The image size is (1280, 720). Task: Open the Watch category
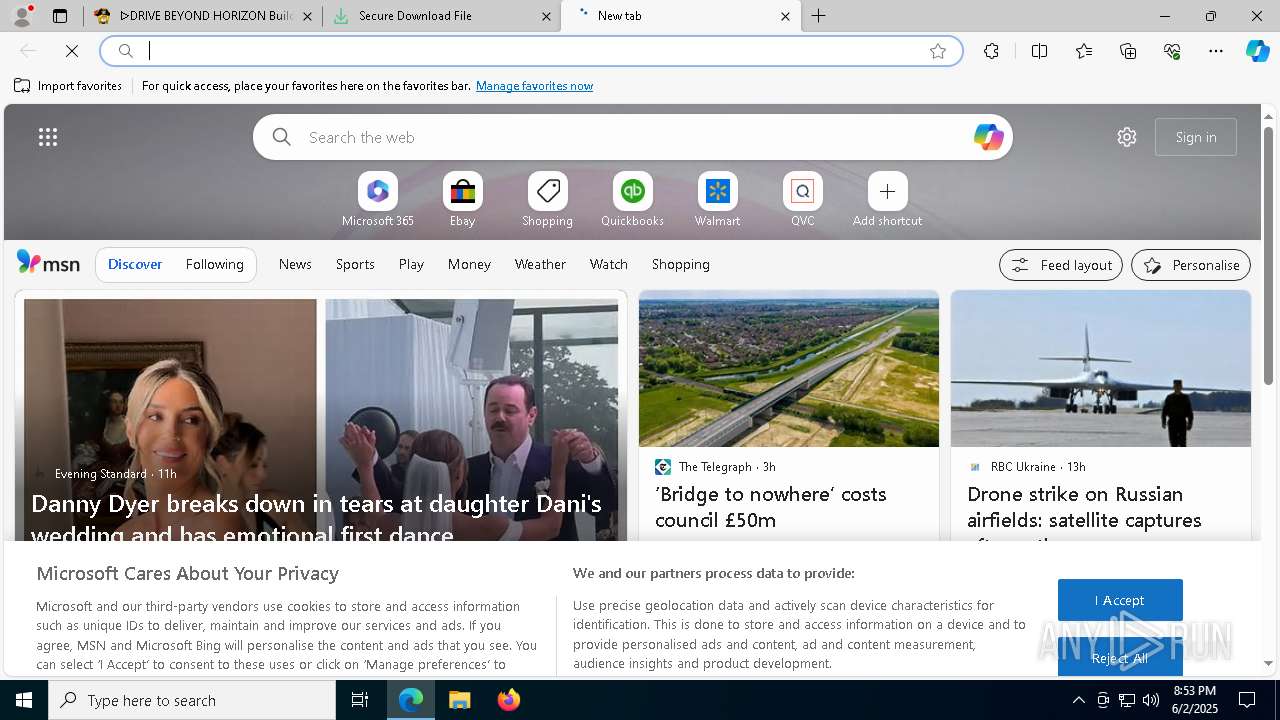(x=608, y=264)
